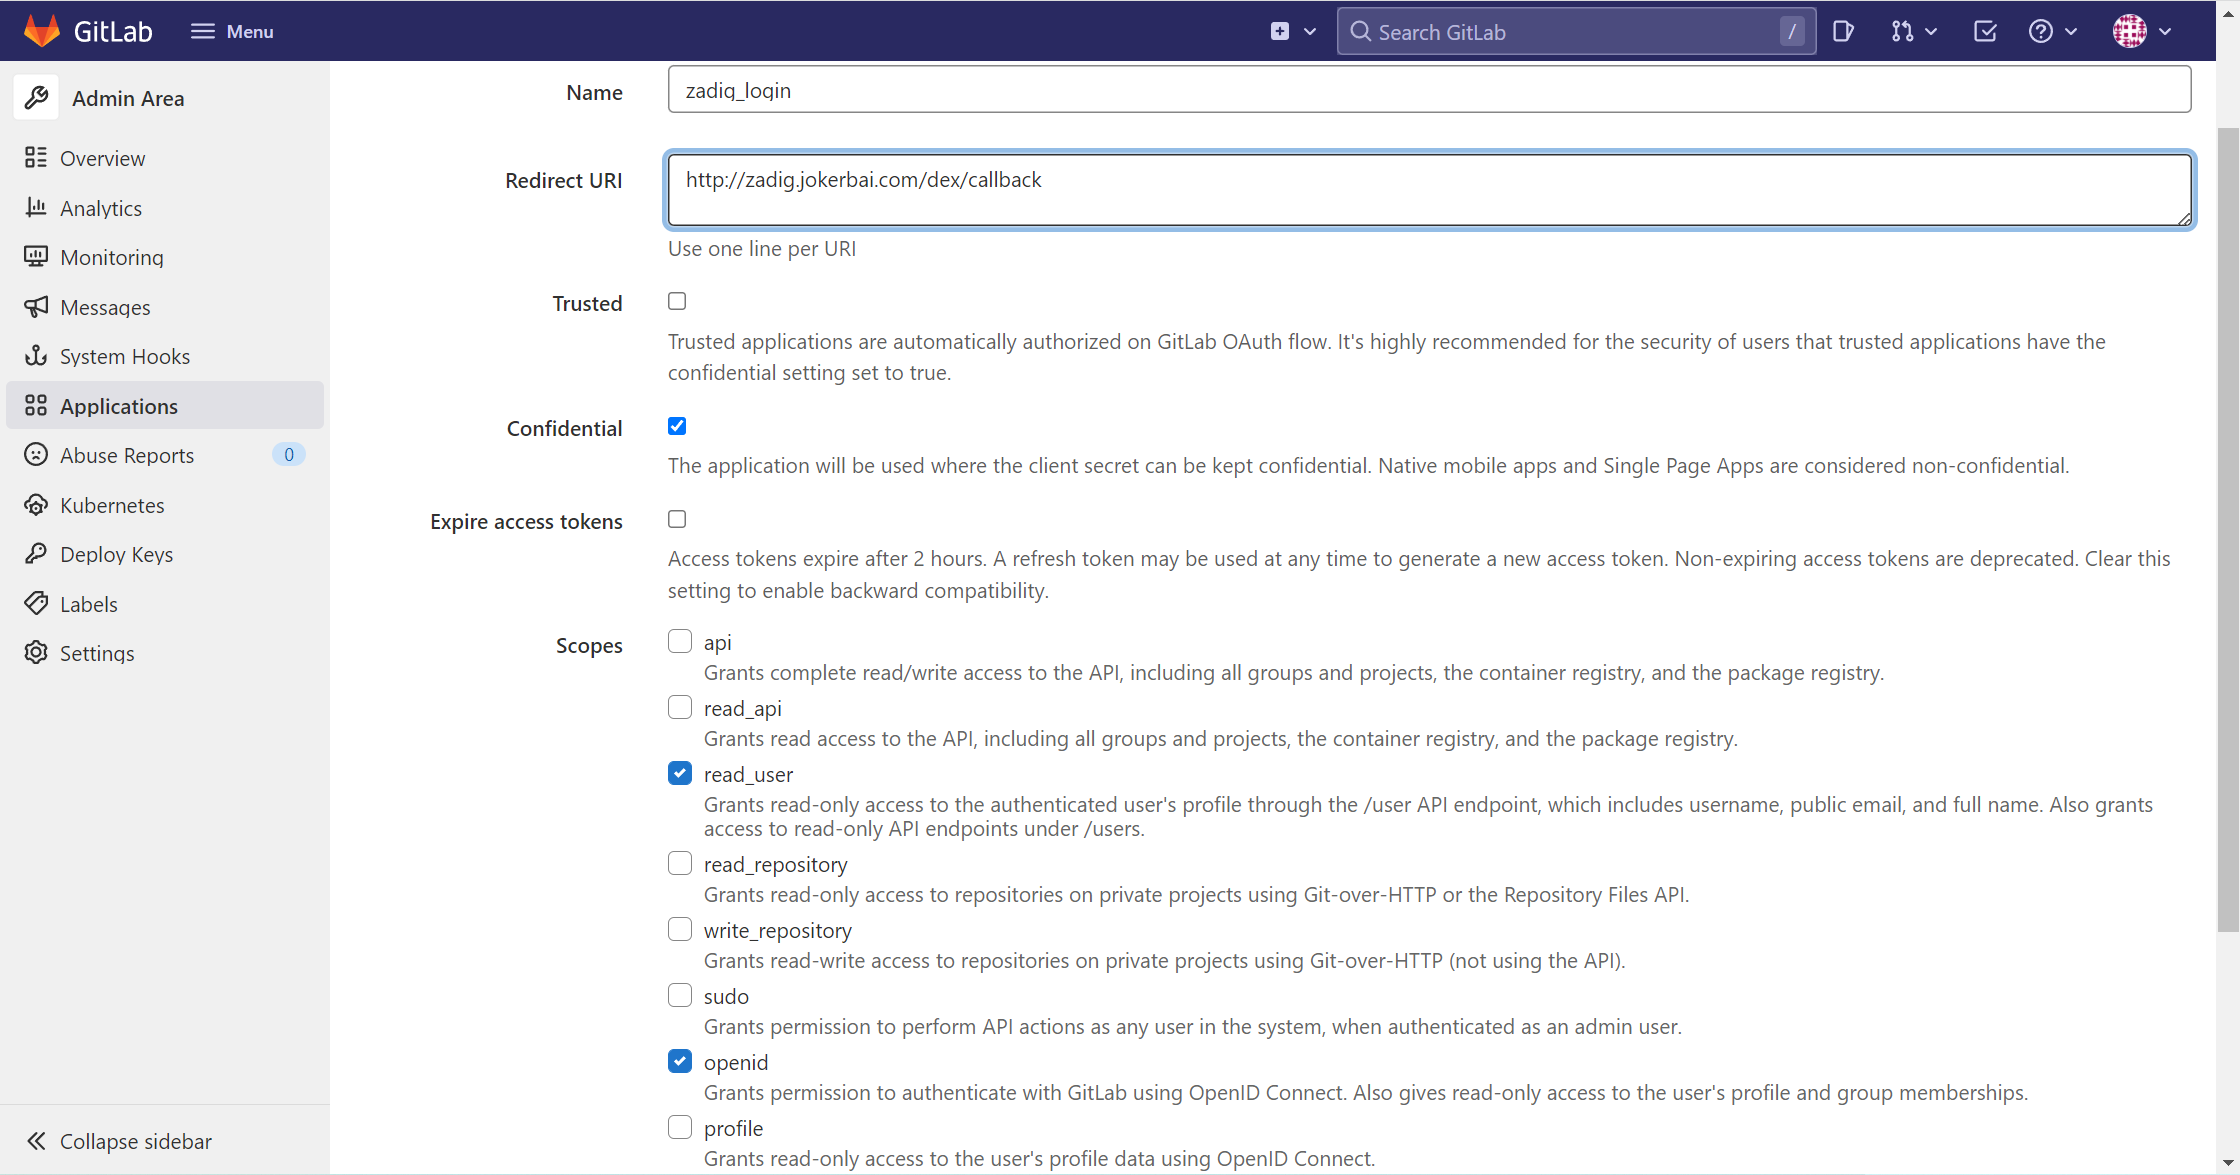Screen dimensions: 2240x1175
Task: Click the Abuse Reports count badge 0
Action: (289, 455)
